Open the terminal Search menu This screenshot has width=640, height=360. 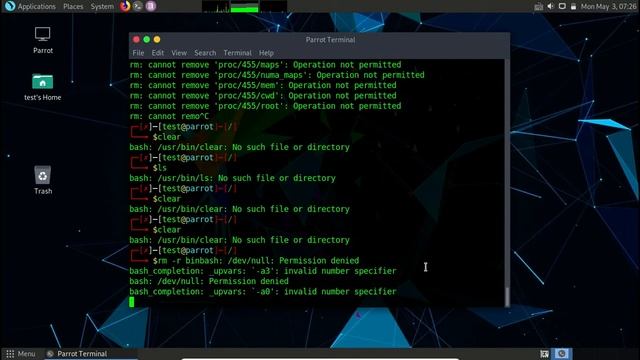click(205, 53)
